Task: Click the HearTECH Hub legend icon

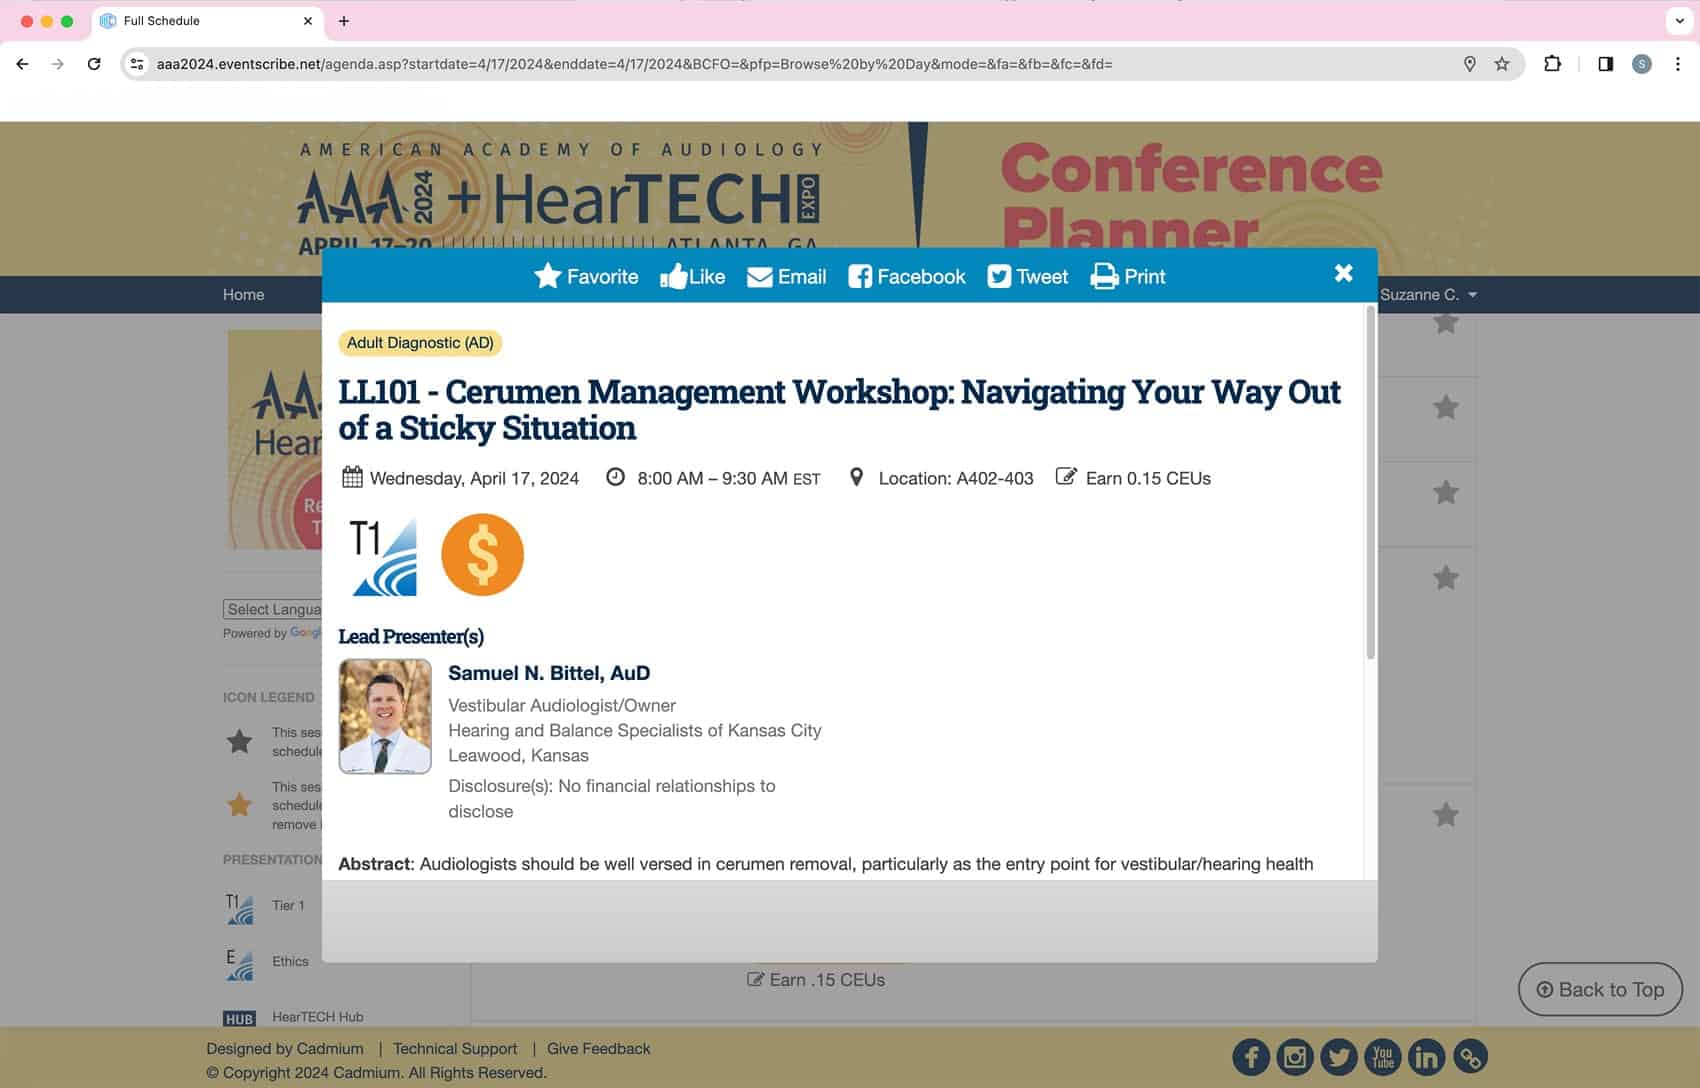Action: 239,1019
